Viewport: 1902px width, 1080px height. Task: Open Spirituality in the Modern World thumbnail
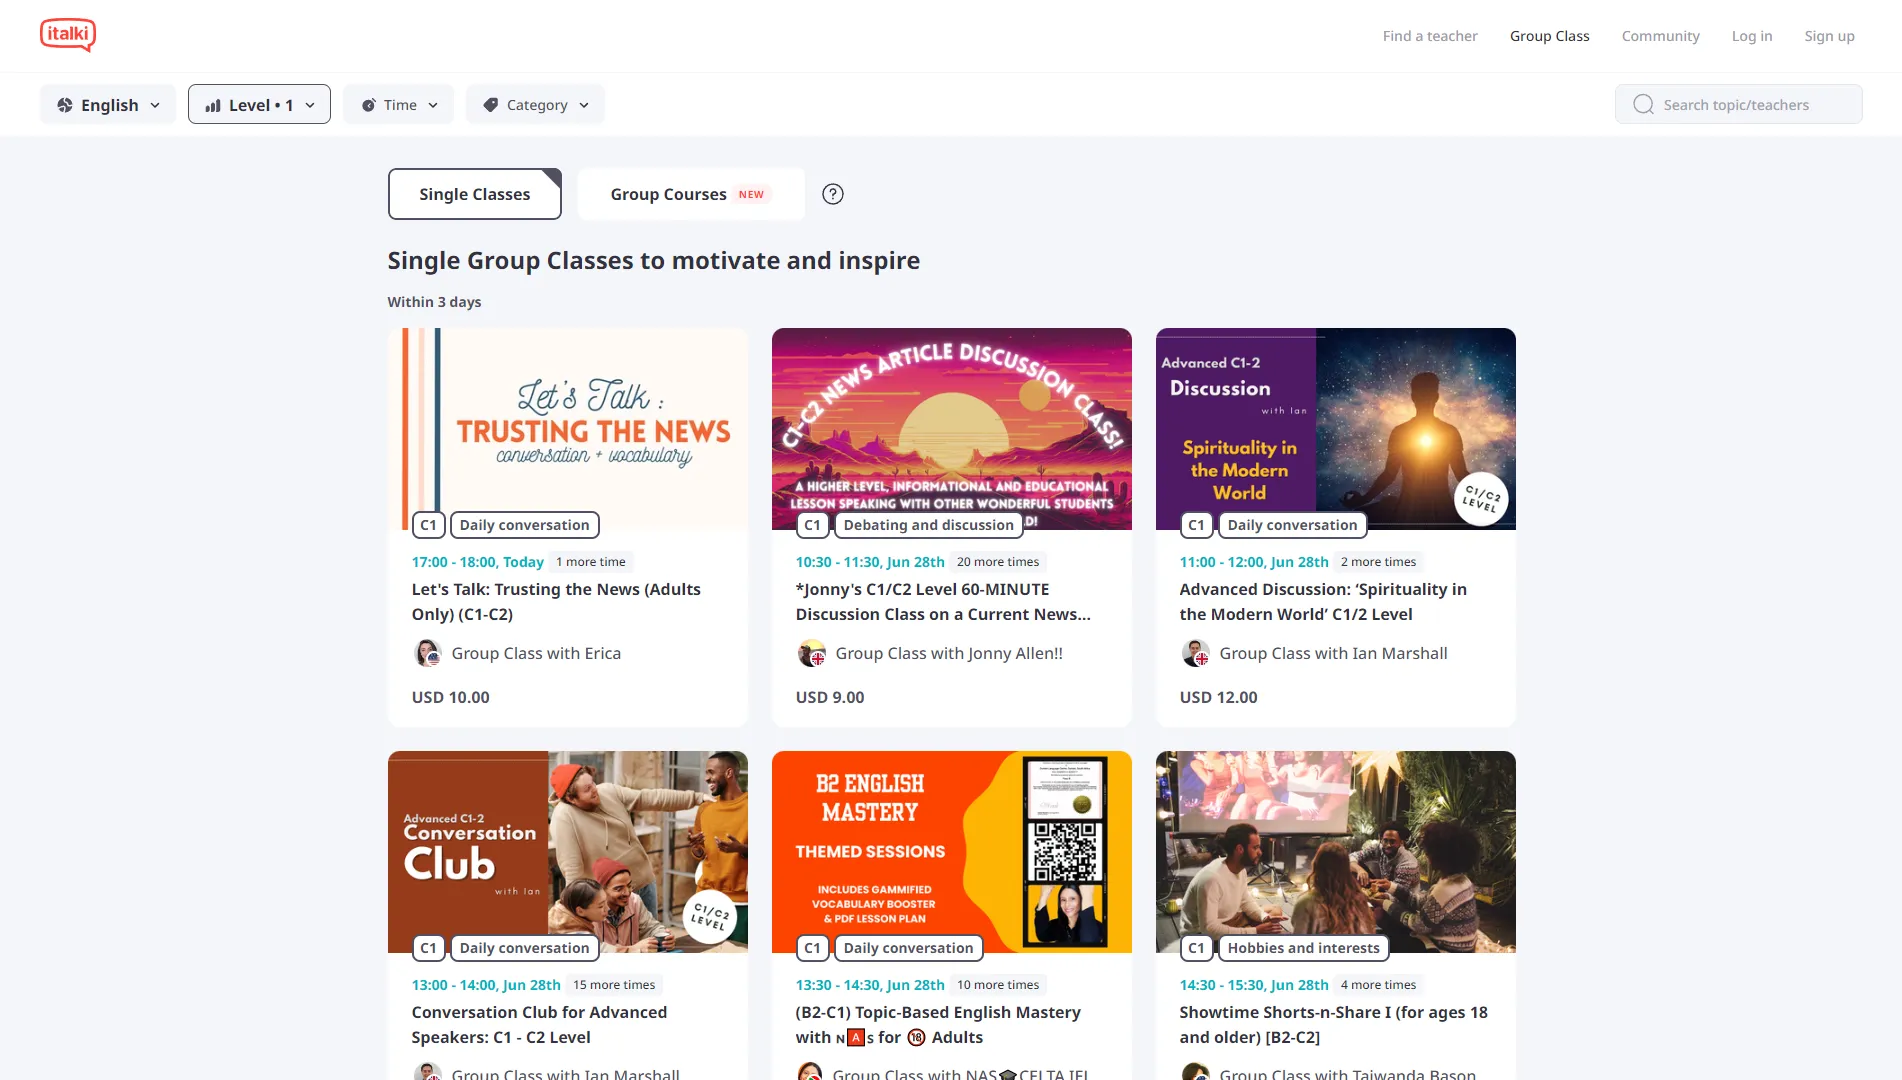tap(1336, 429)
